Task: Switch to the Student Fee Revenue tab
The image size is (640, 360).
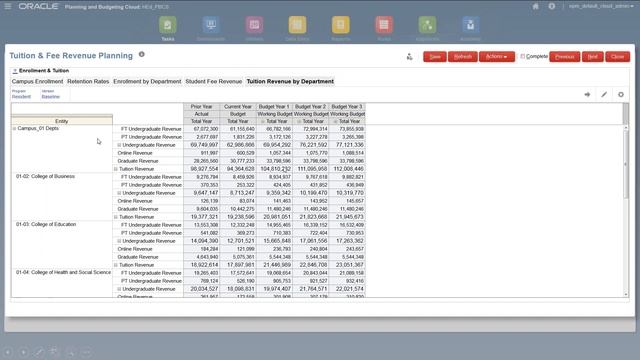Action: pyautogui.click(x=213, y=82)
